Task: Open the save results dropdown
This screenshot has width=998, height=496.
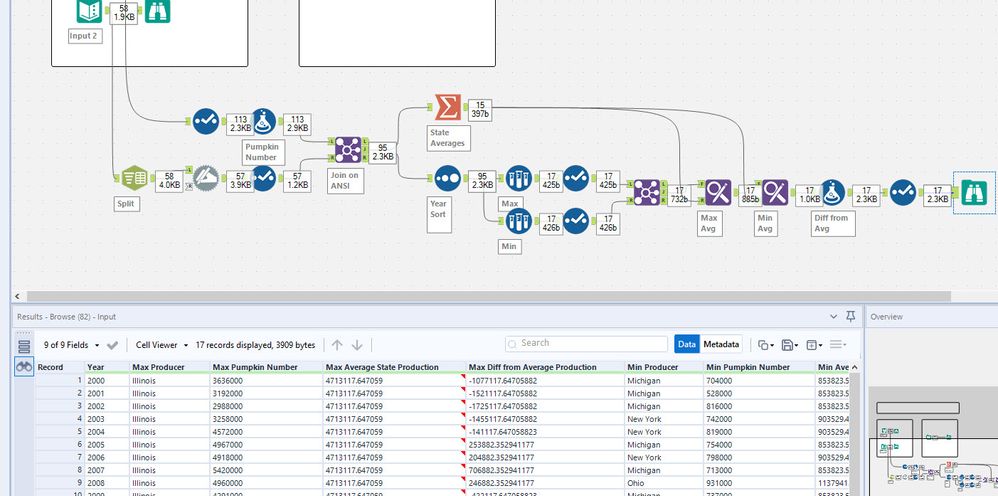Action: (x=790, y=344)
